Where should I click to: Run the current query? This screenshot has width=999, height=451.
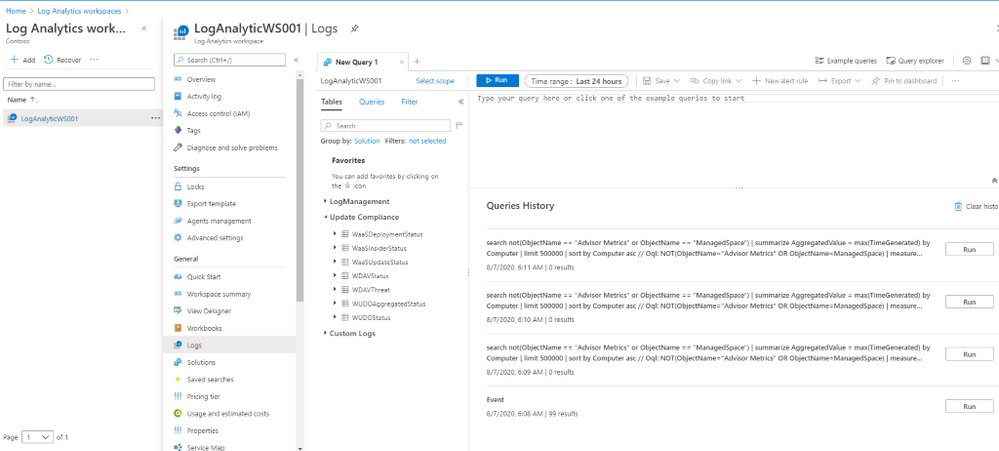[497, 80]
